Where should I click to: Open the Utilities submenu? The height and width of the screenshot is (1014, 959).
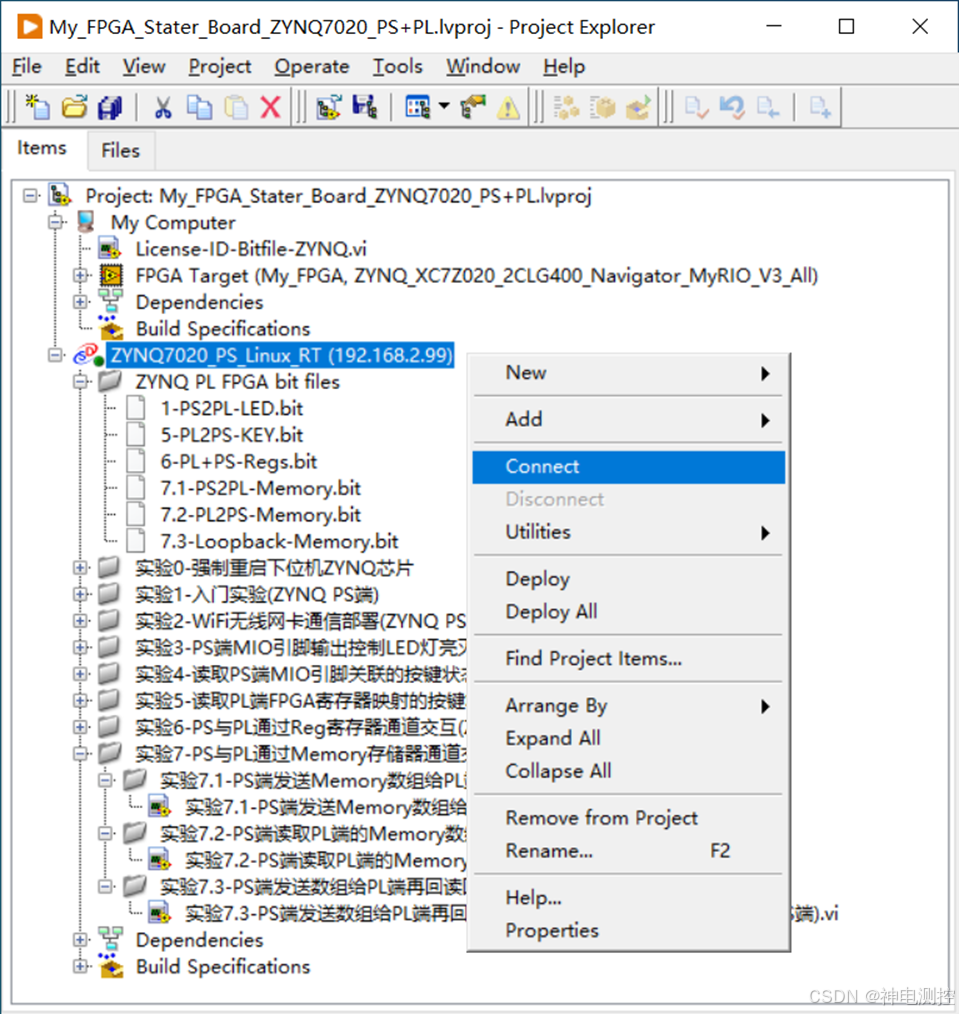point(629,532)
